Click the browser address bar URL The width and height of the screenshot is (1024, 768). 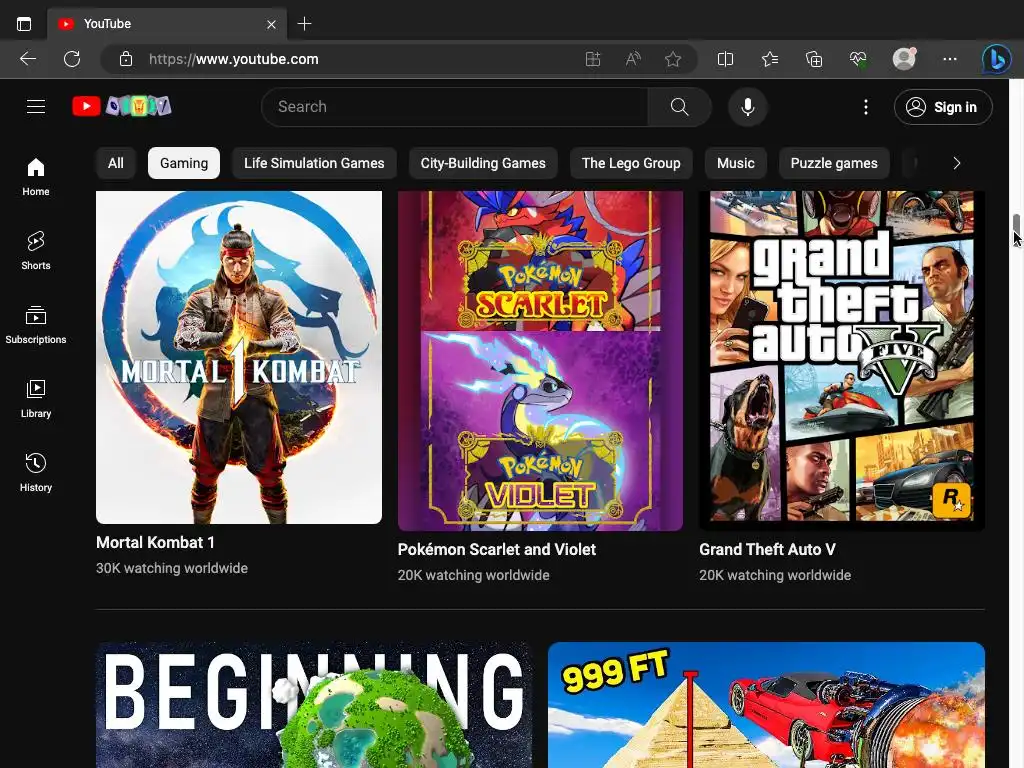[233, 59]
